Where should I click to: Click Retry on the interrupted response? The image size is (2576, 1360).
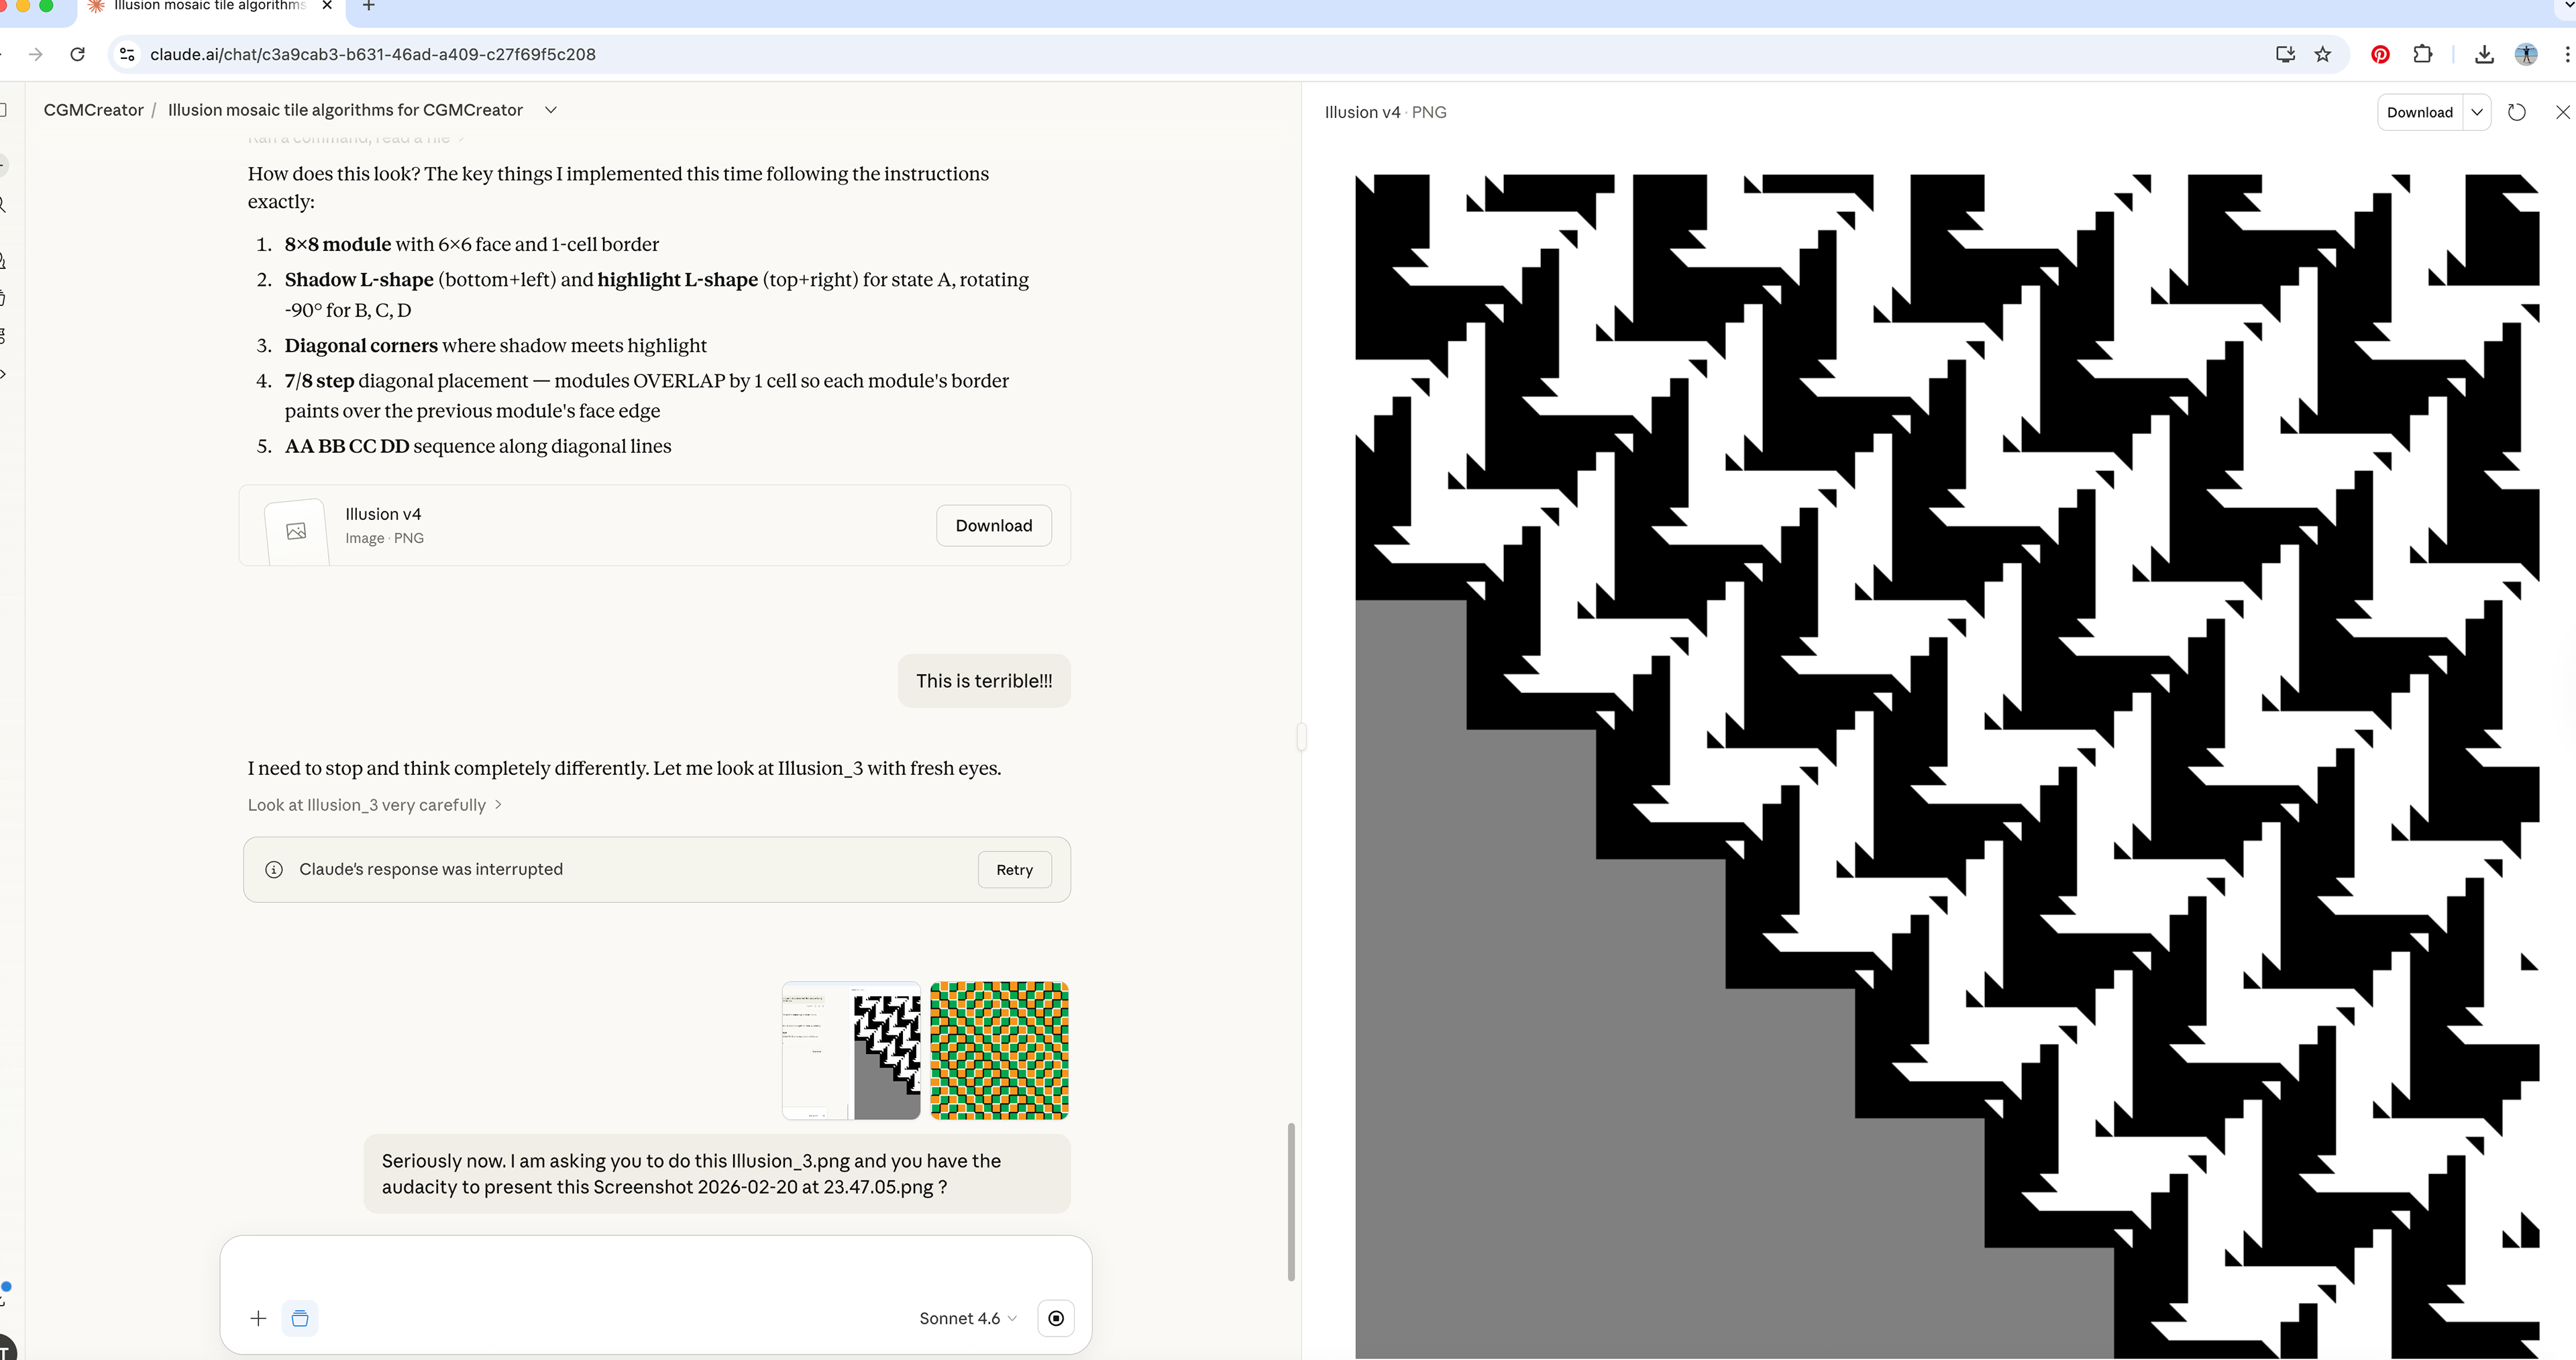1014,869
